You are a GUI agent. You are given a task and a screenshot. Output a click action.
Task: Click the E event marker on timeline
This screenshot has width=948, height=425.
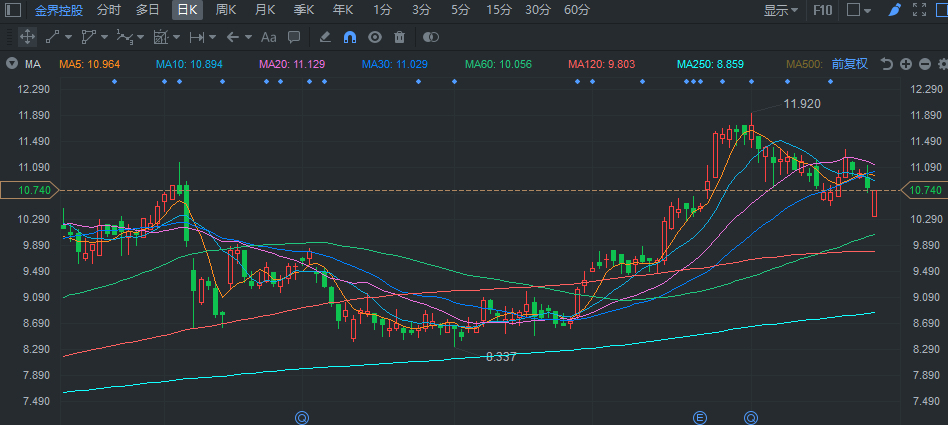tap(700, 417)
